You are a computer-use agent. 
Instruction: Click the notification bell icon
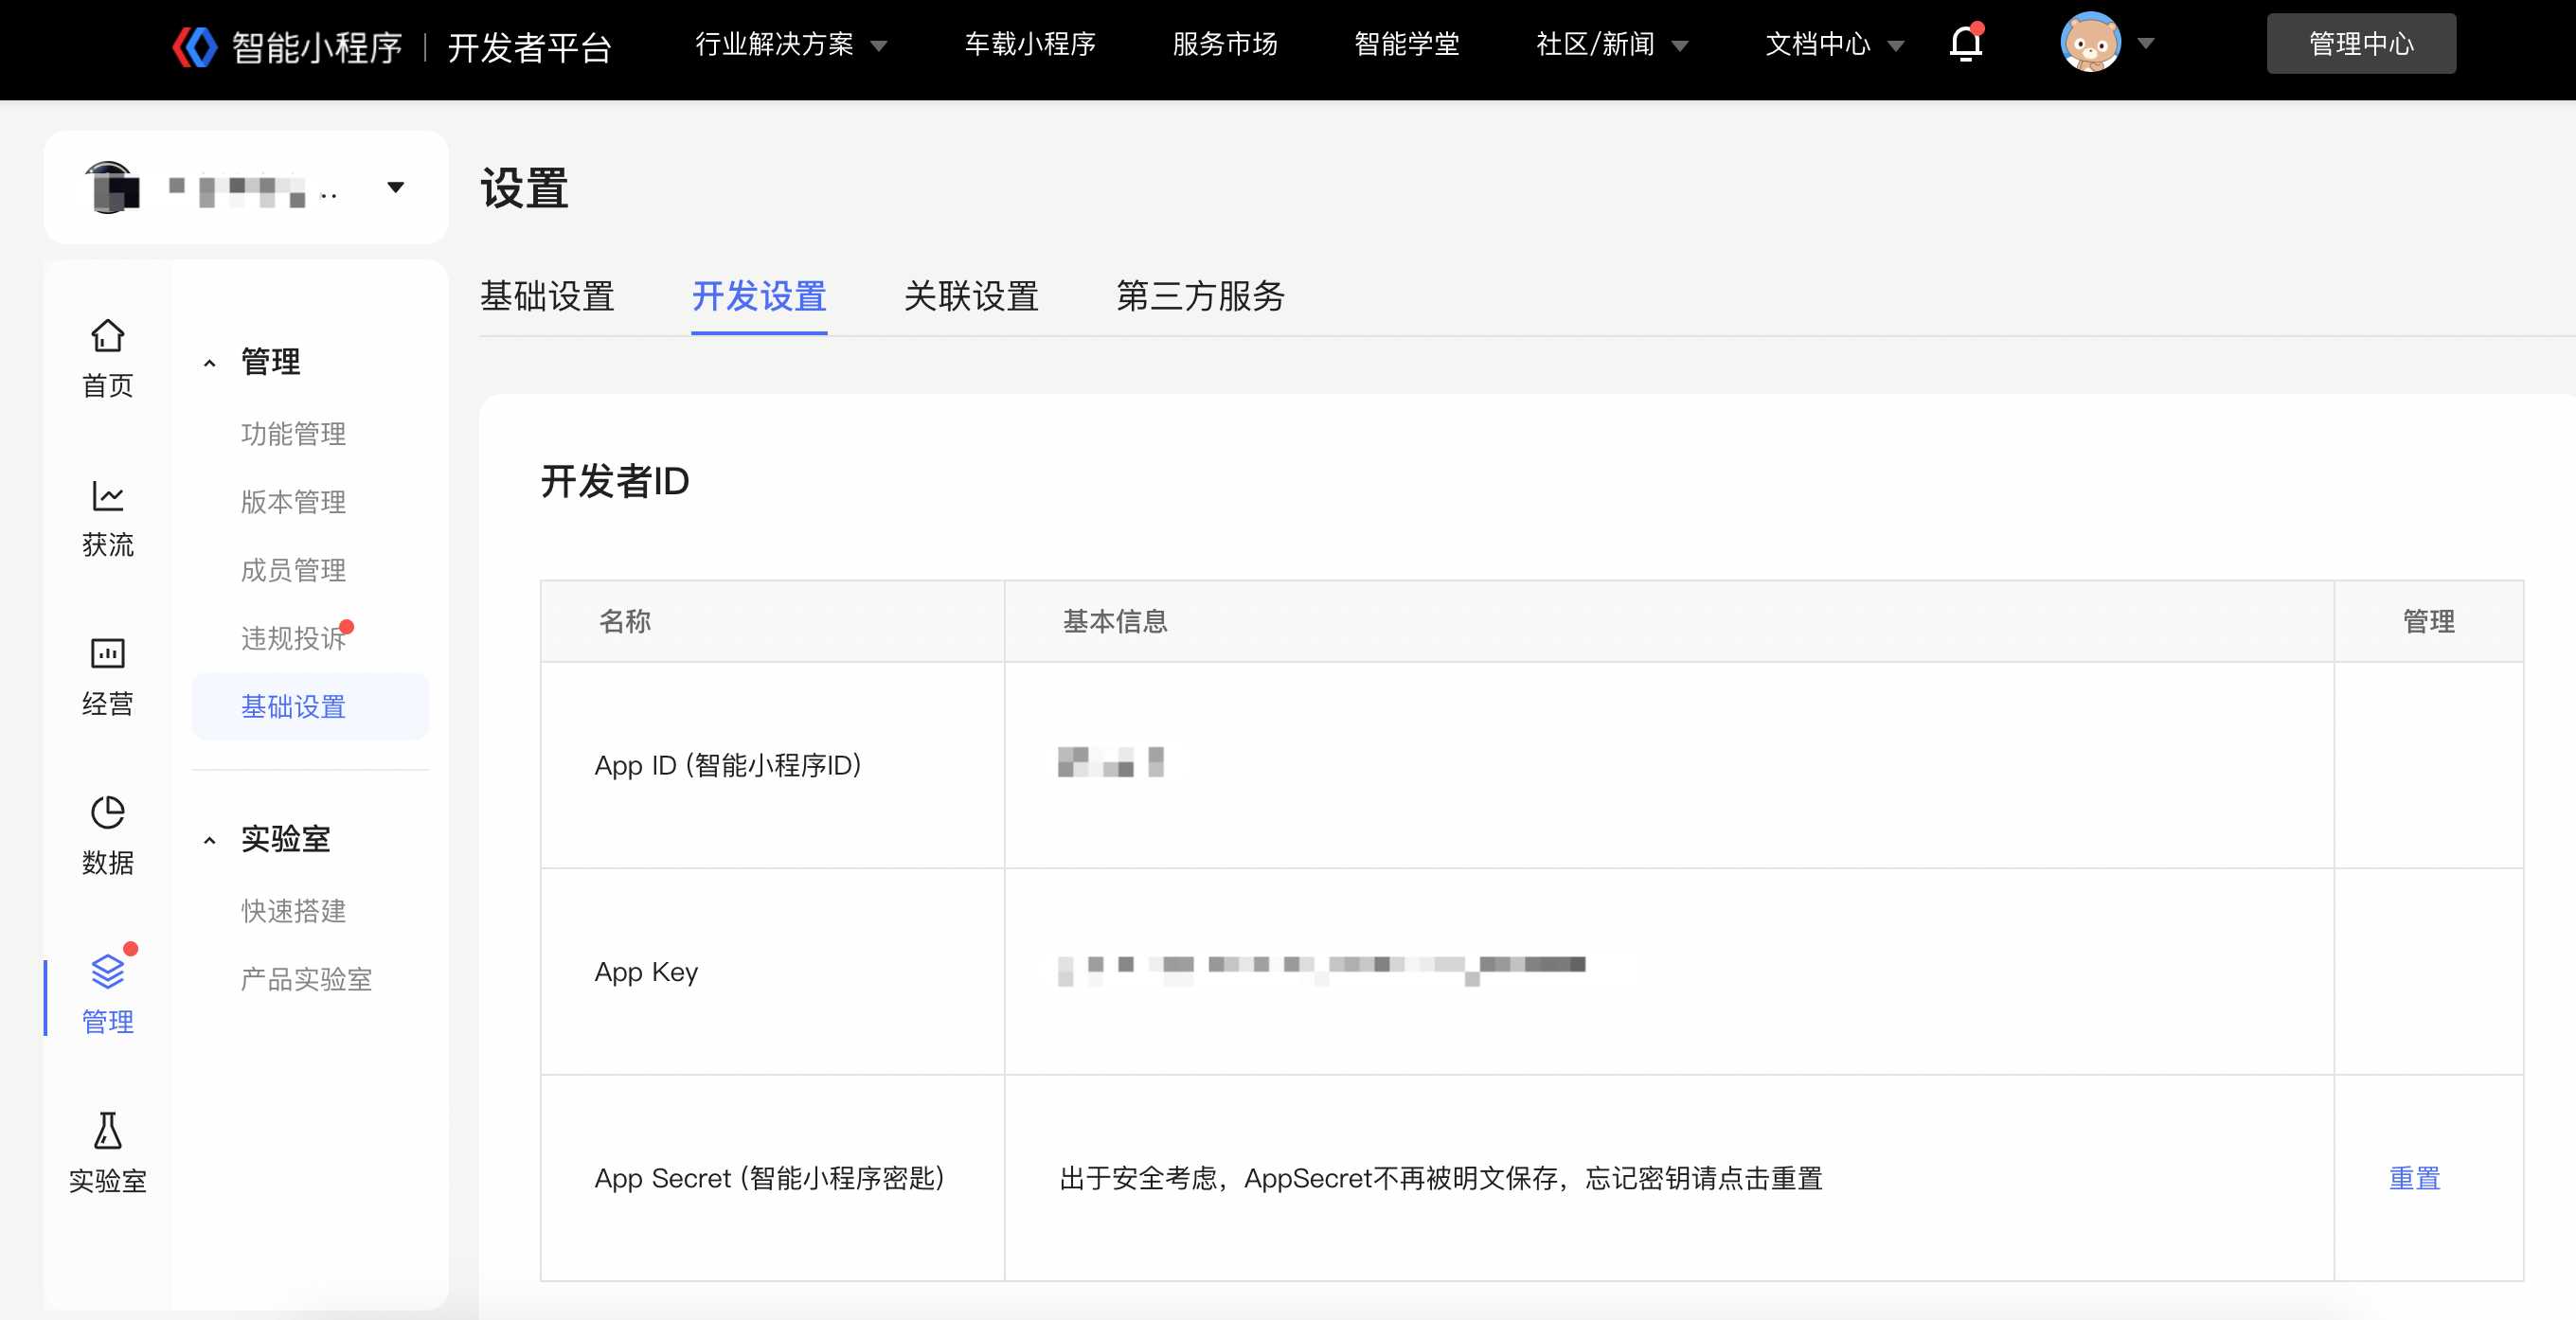(x=1965, y=44)
